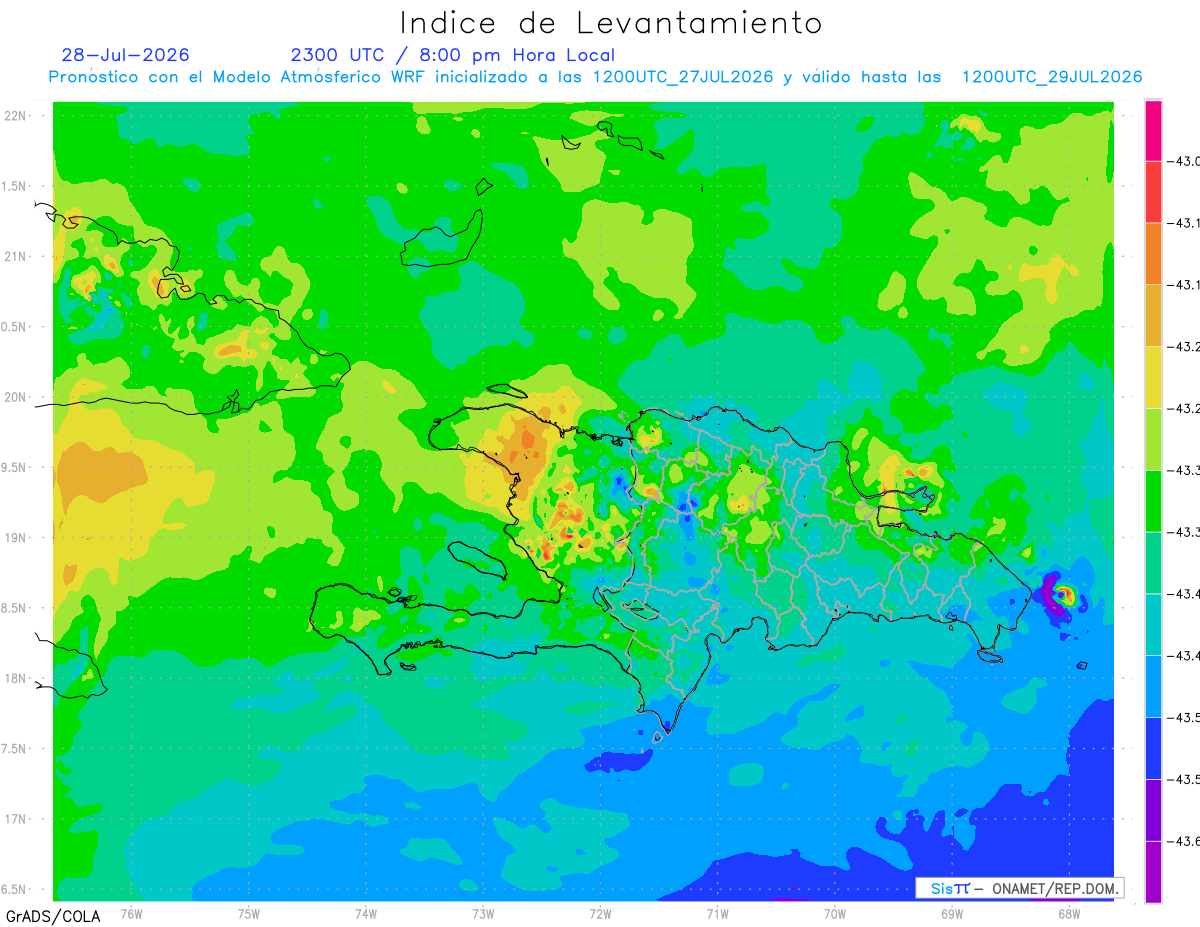The image size is (1200, 927).
Task: Click the hot pink swatch on the color bar
Action: click(1153, 130)
